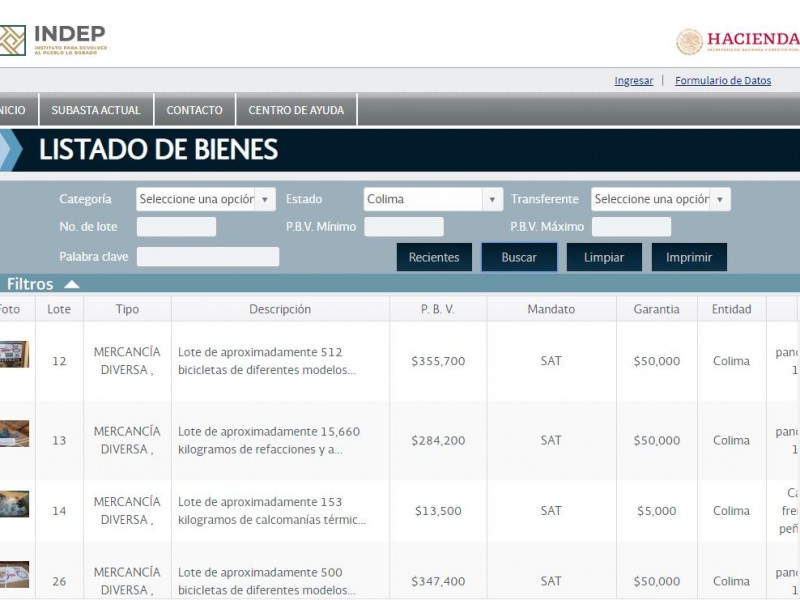
Task: Sort by the Mandato column header
Action: pyautogui.click(x=551, y=309)
